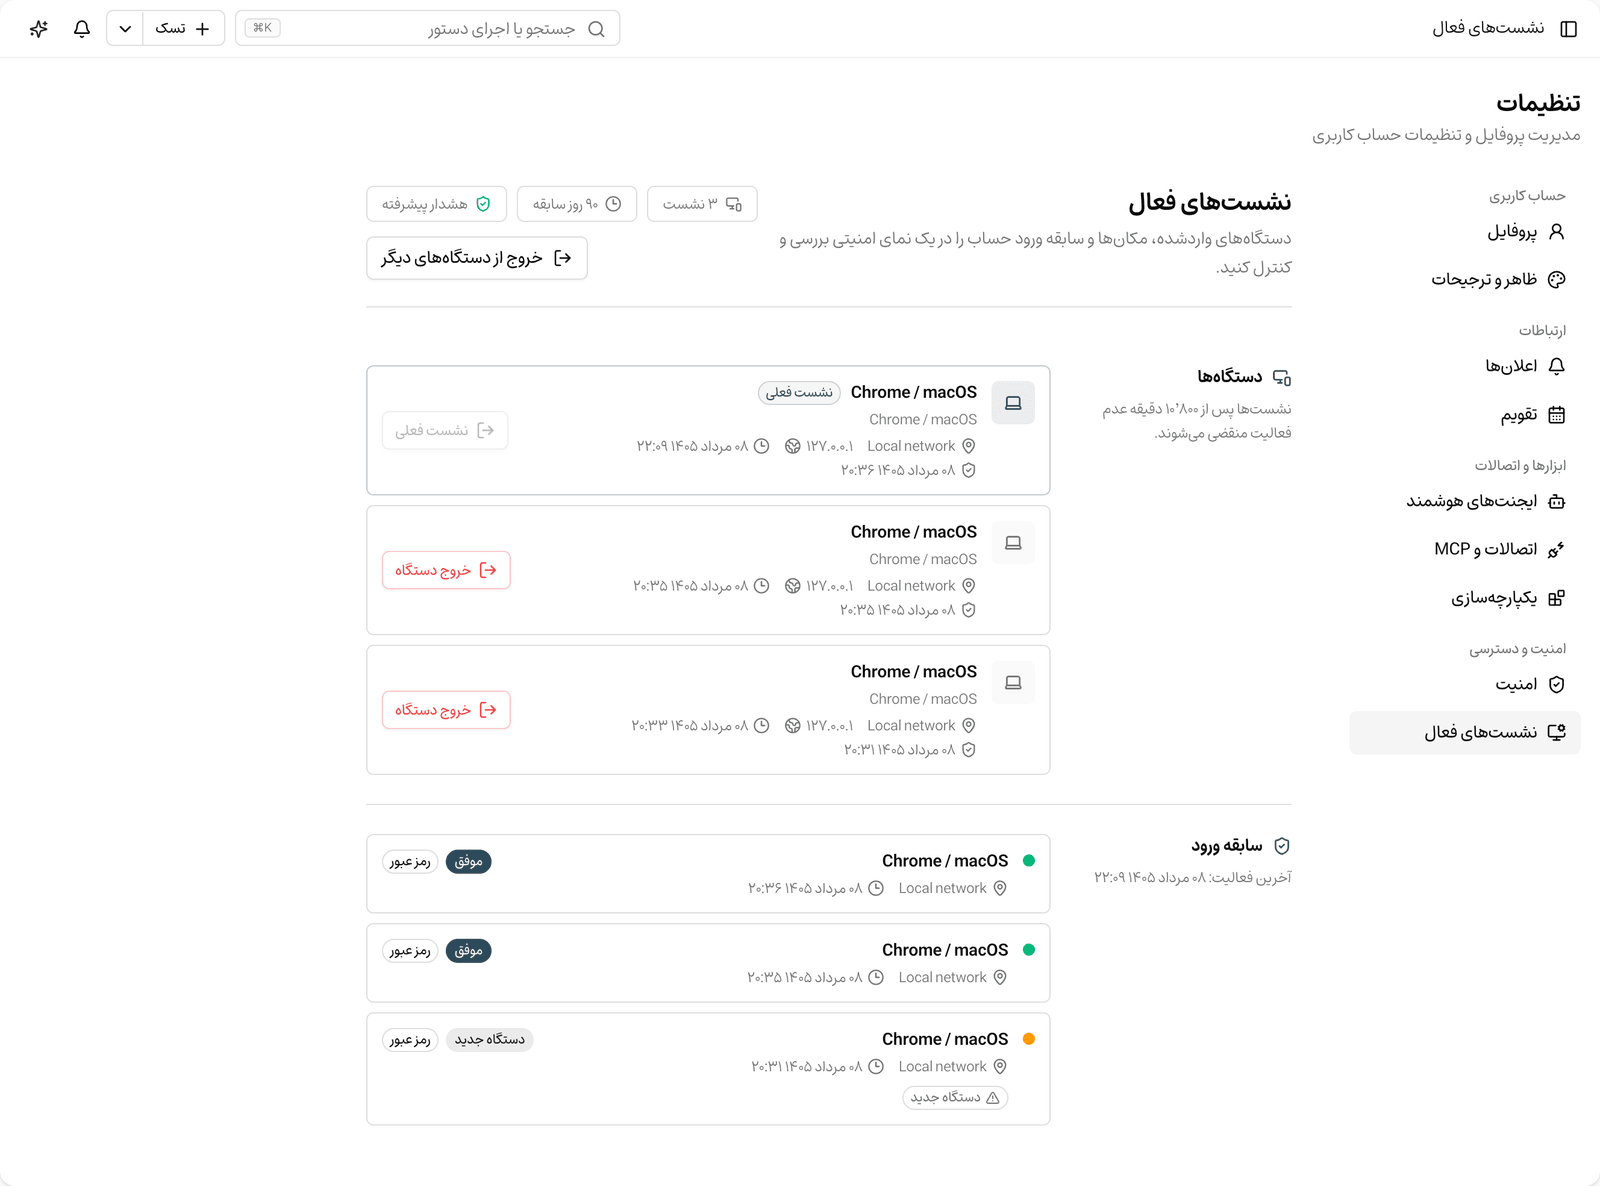Focus the جستجو یا اجرای دستور search field
This screenshot has width=1600, height=1186.
[x=427, y=29]
